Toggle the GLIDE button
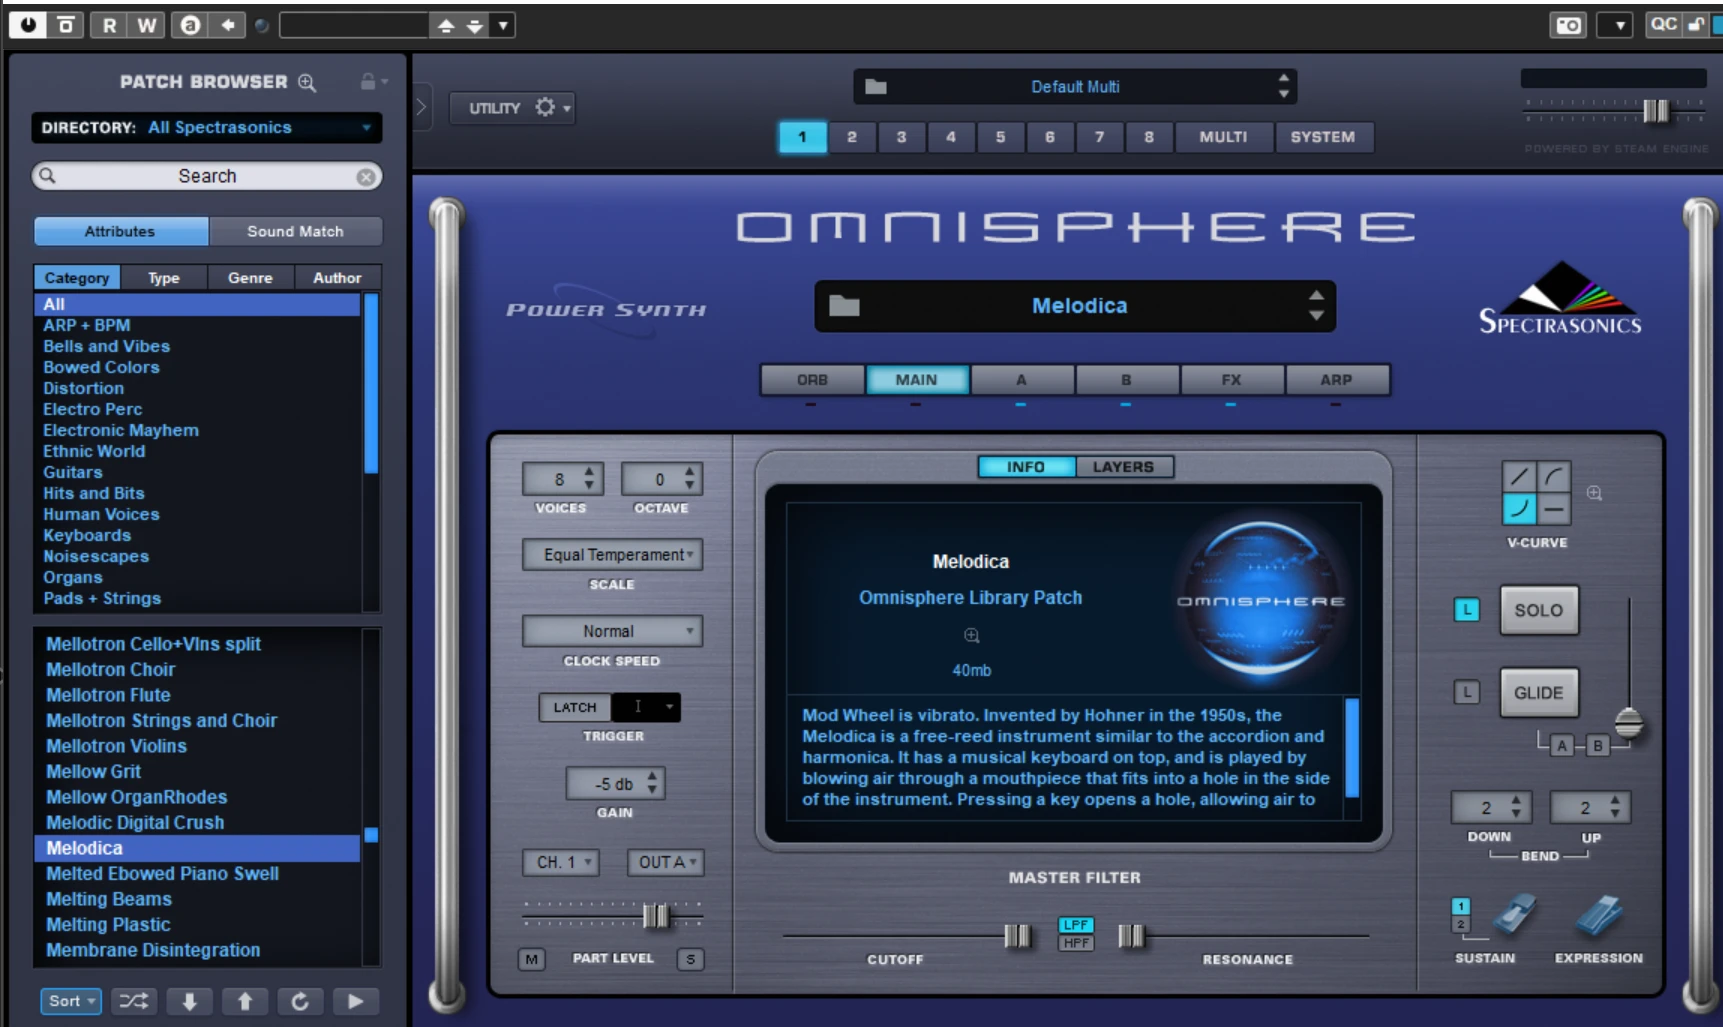1723x1027 pixels. point(1538,693)
